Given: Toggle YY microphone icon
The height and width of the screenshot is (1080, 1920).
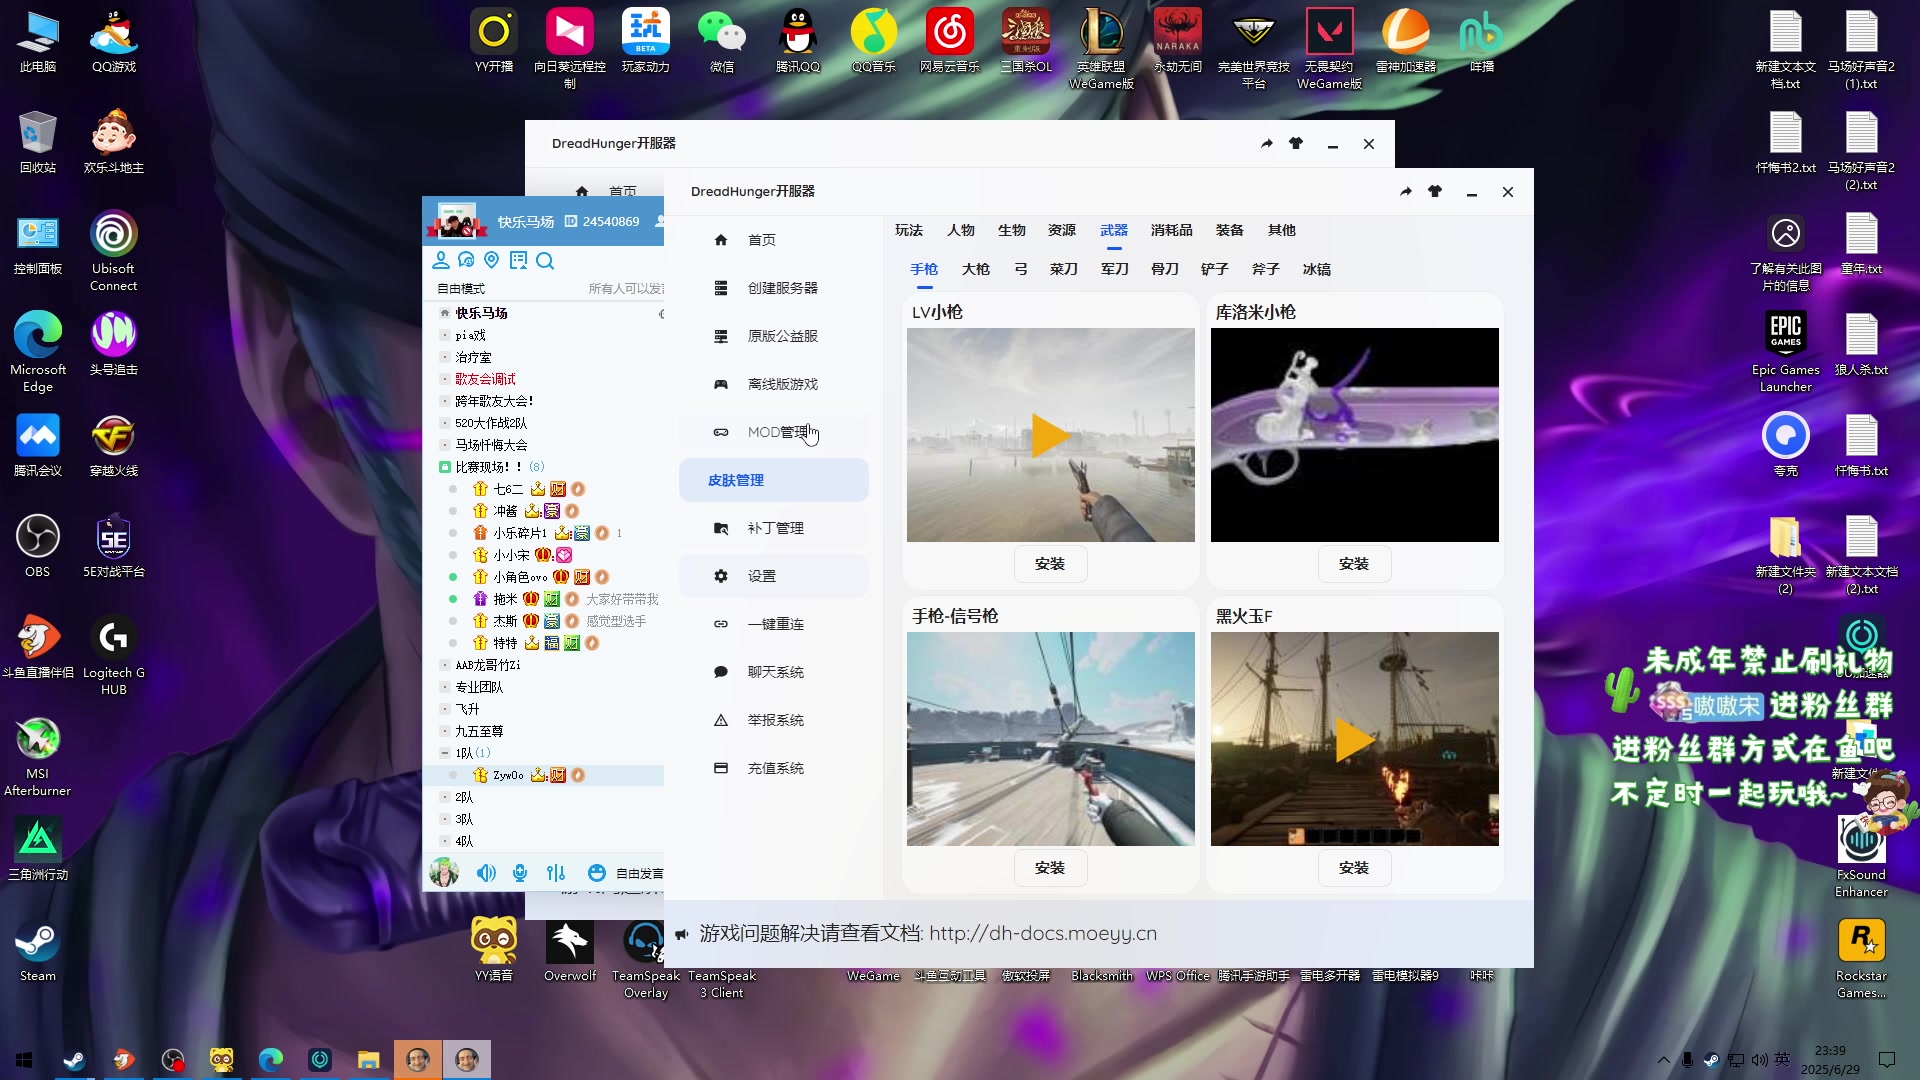Looking at the screenshot, I should [x=520, y=873].
